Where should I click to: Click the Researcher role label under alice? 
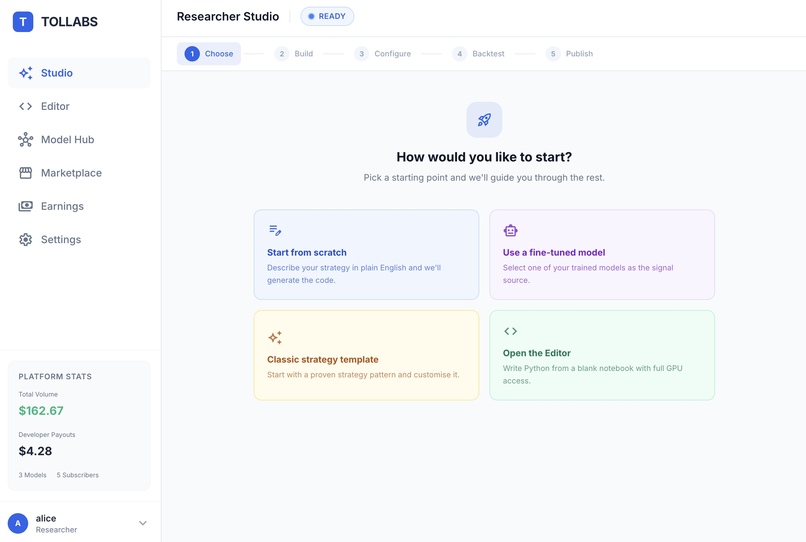click(57, 530)
